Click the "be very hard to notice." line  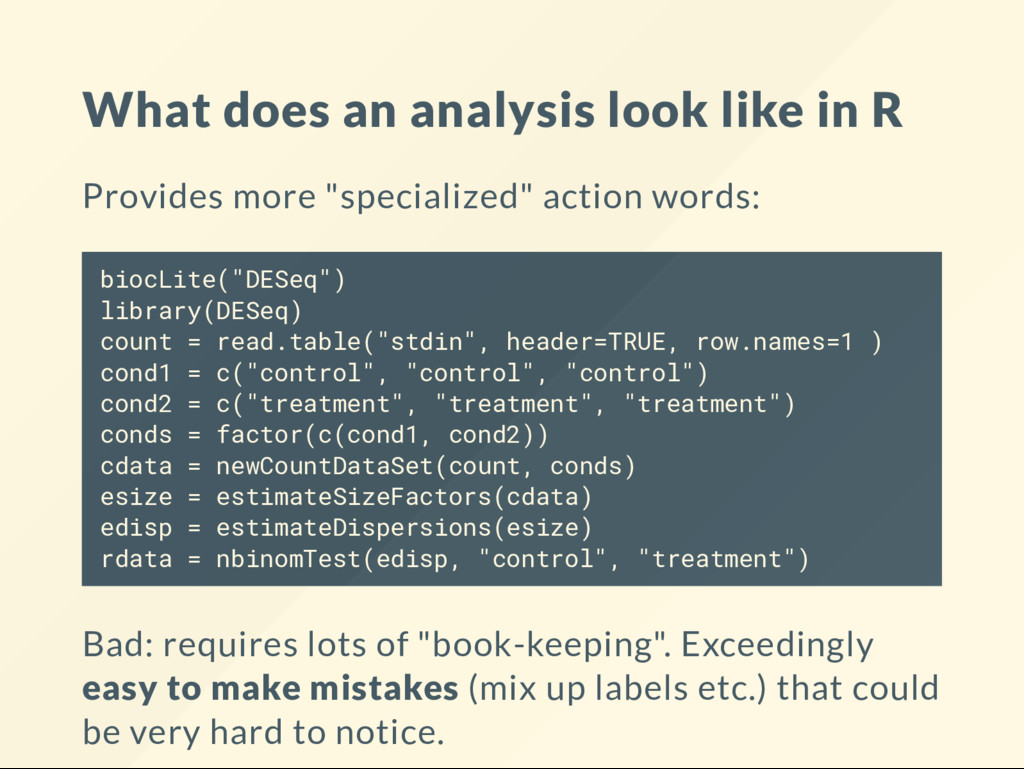[263, 732]
